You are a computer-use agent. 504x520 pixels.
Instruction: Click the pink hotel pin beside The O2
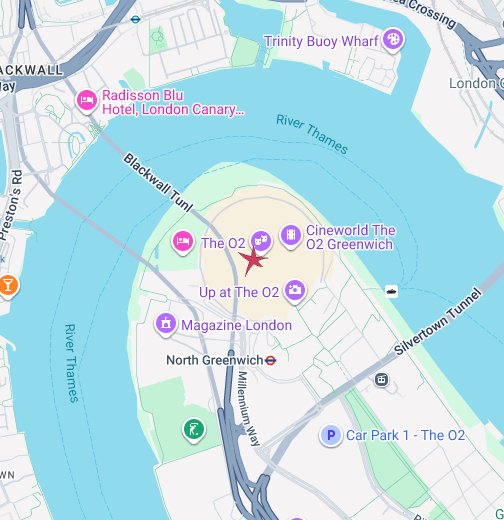click(x=183, y=242)
